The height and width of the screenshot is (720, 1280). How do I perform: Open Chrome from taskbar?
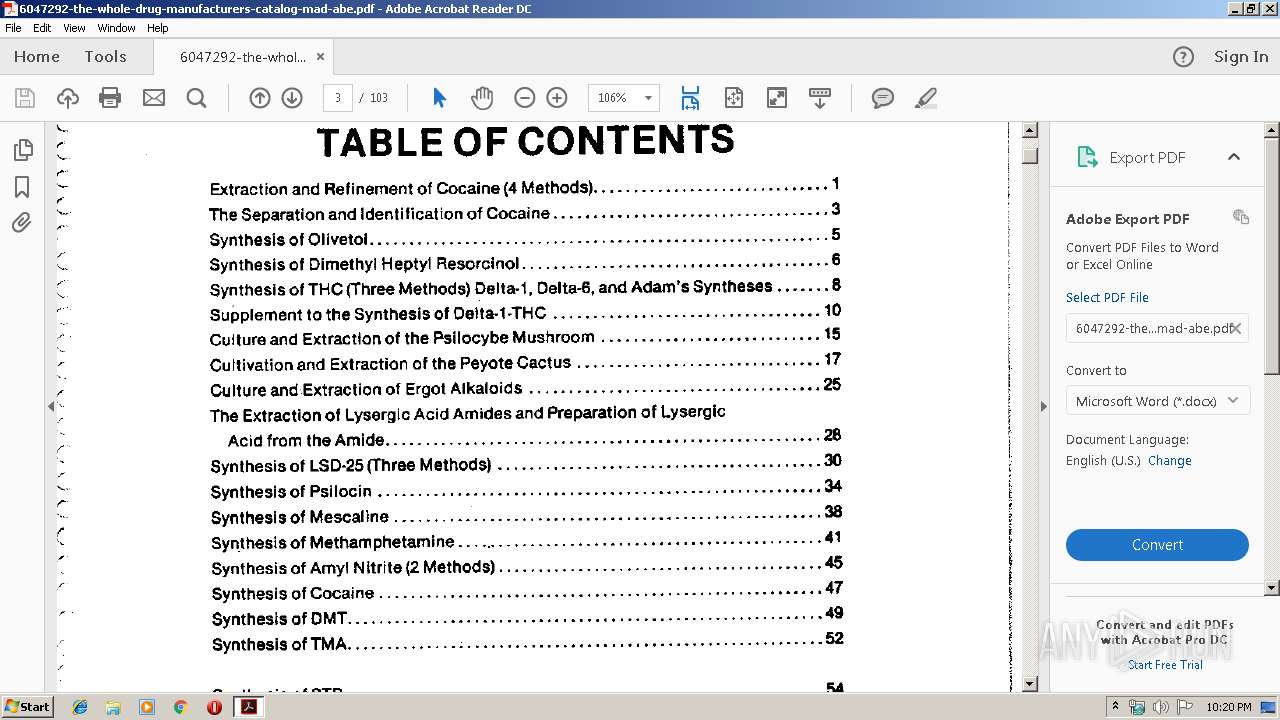180,707
